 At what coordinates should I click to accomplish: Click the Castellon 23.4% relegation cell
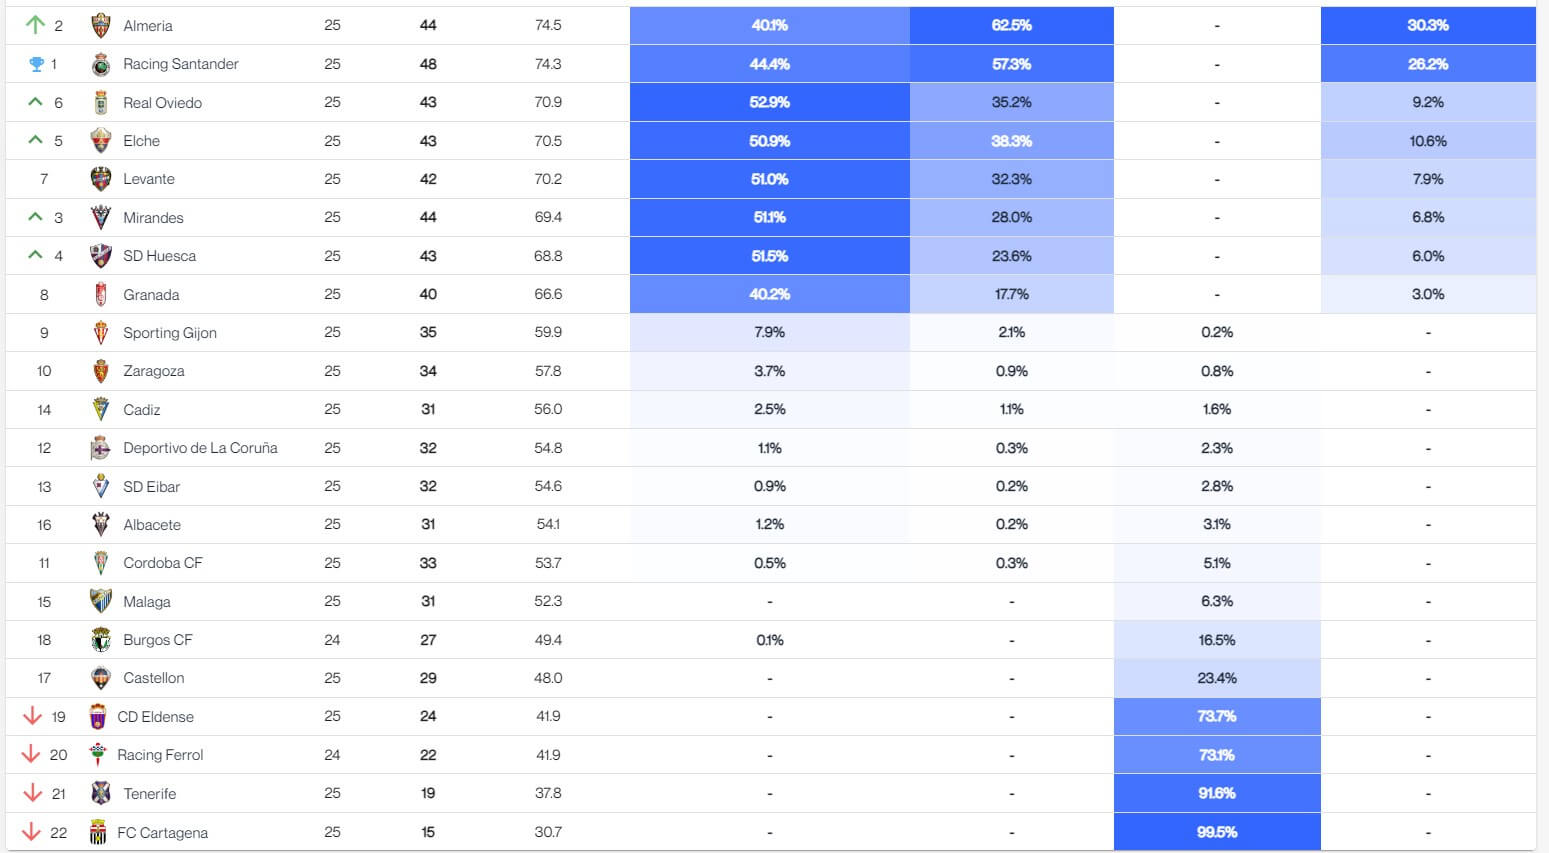click(1217, 678)
